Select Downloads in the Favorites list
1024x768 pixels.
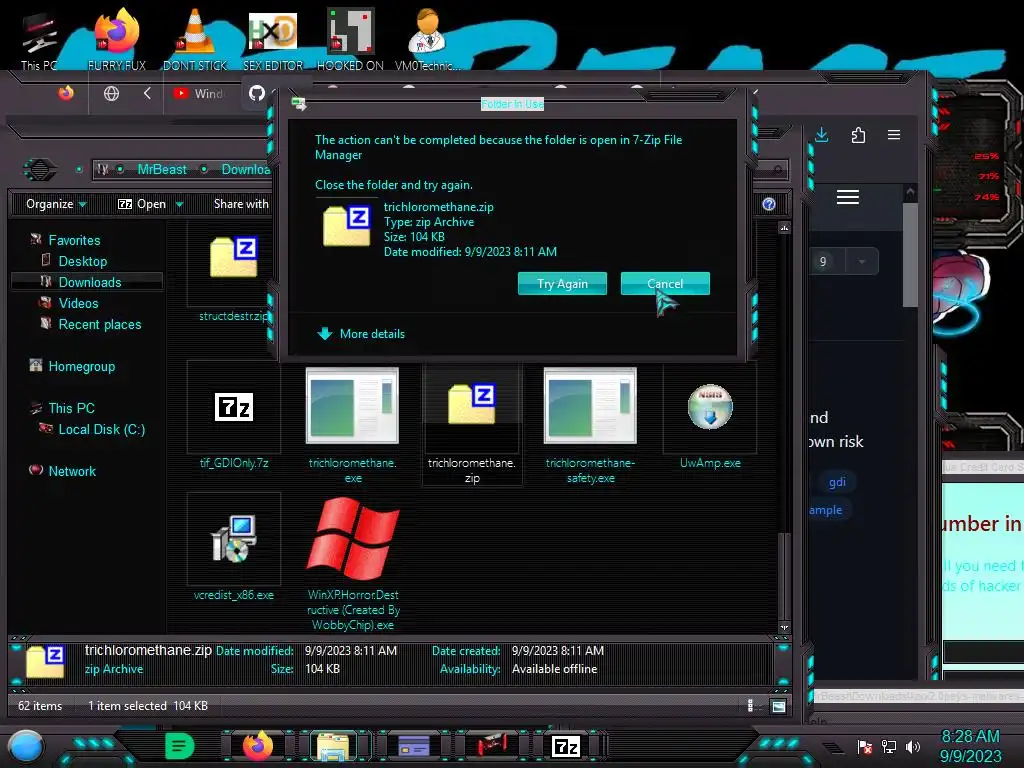pyautogui.click(x=87, y=282)
